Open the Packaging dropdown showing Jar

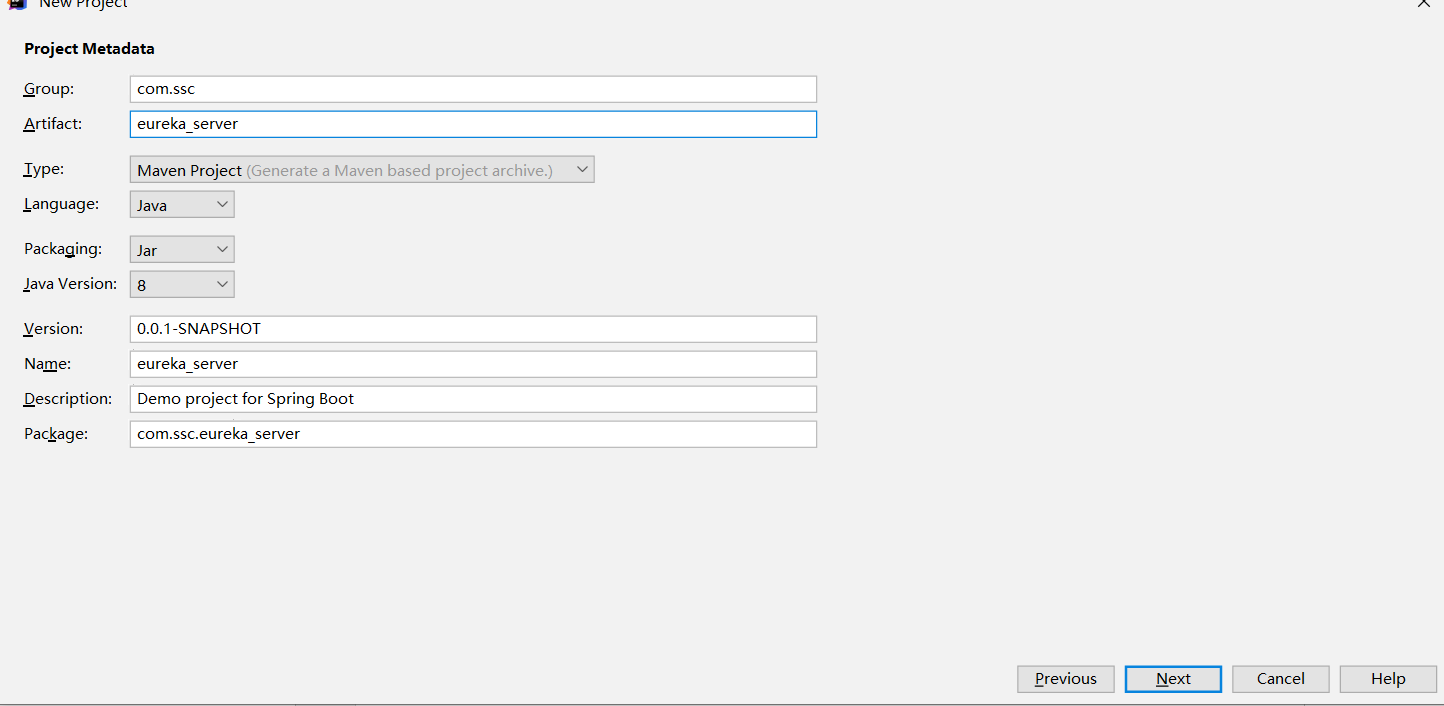182,250
